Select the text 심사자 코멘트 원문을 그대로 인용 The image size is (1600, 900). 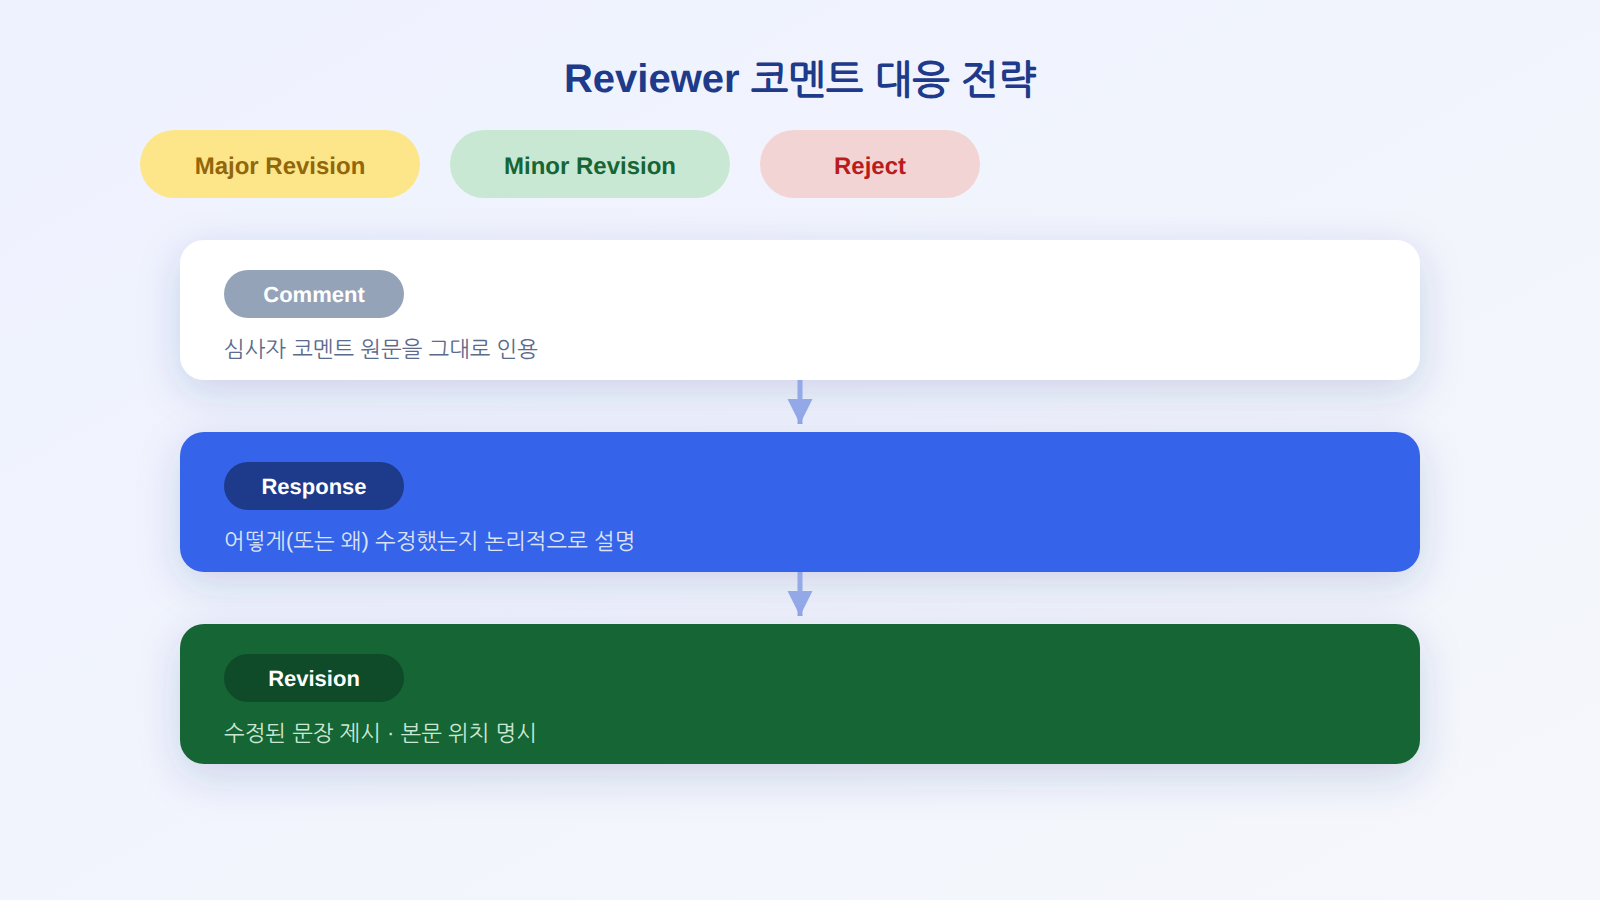(x=381, y=348)
